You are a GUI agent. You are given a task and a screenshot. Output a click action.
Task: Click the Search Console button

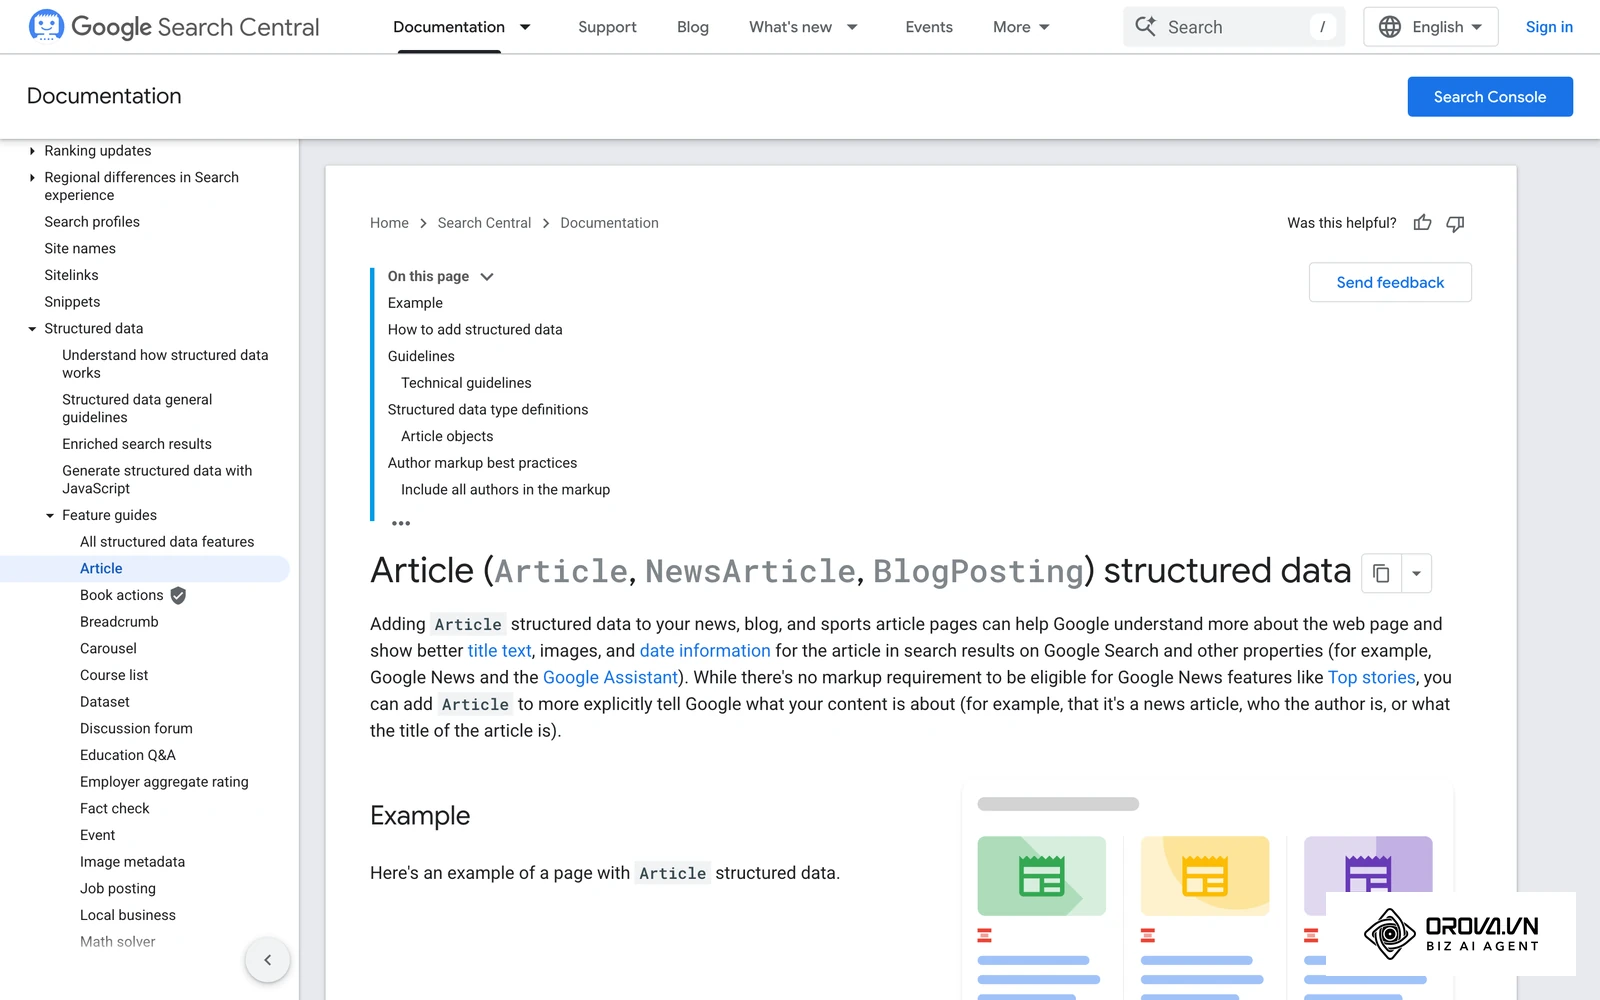(x=1490, y=97)
